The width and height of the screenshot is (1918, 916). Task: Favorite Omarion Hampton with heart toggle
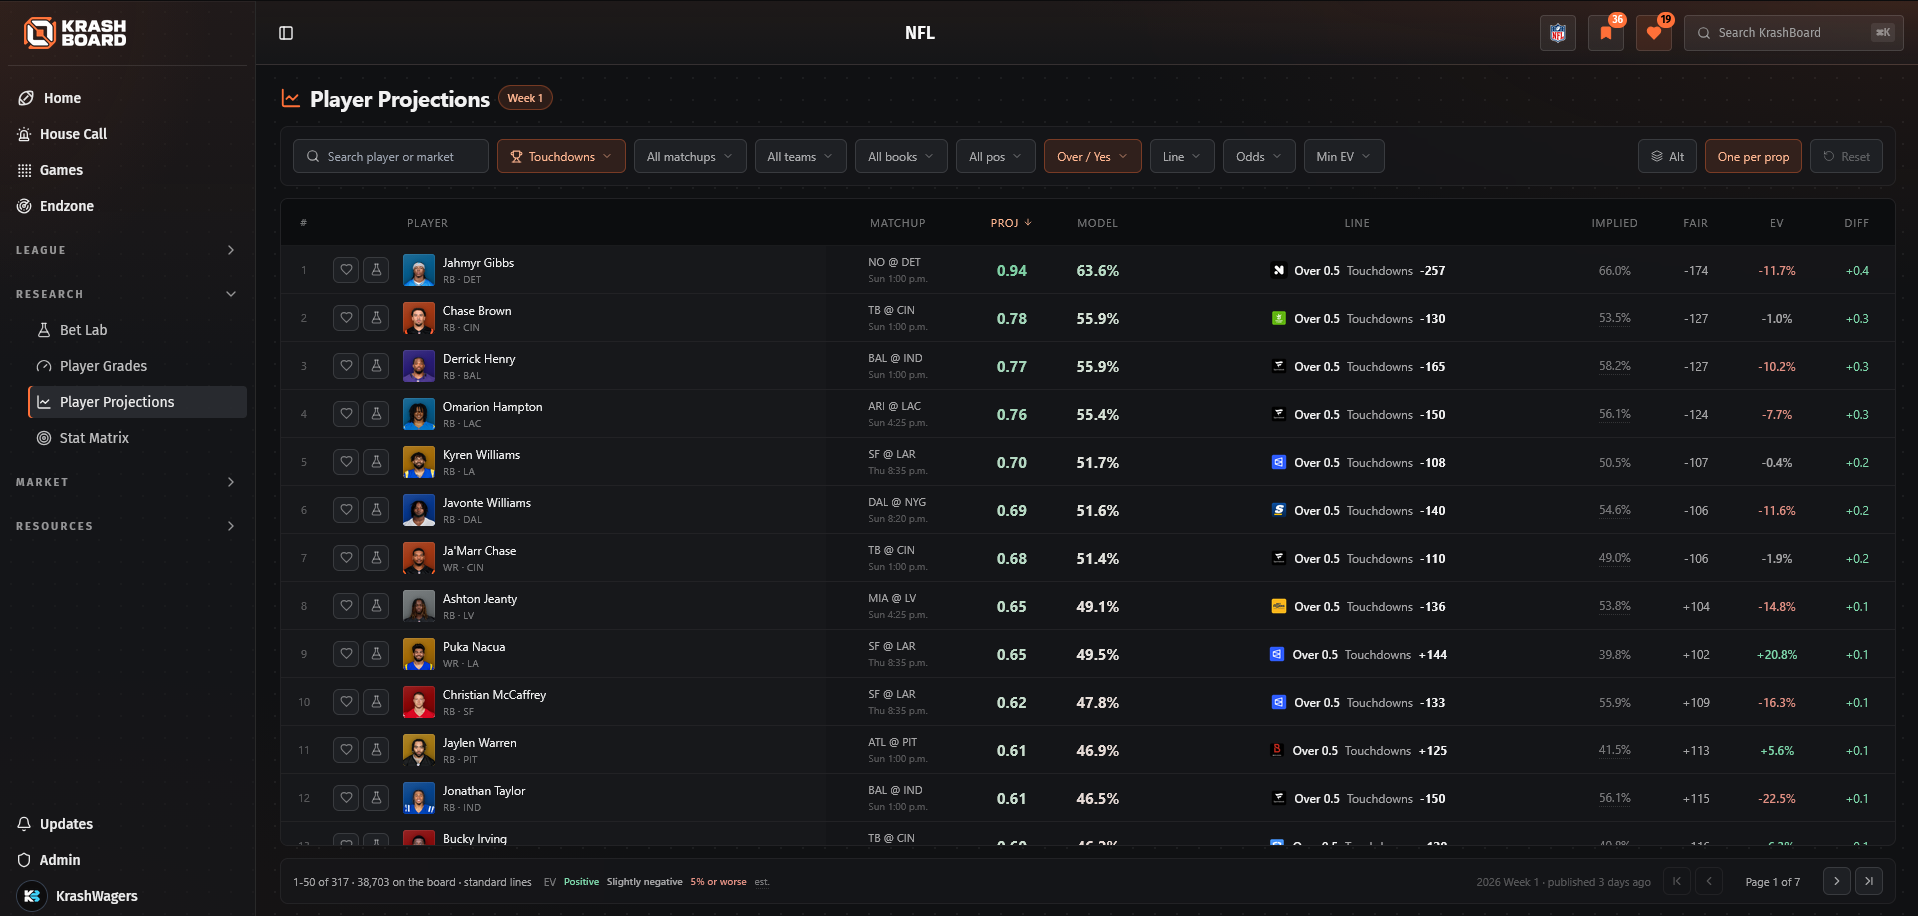346,413
